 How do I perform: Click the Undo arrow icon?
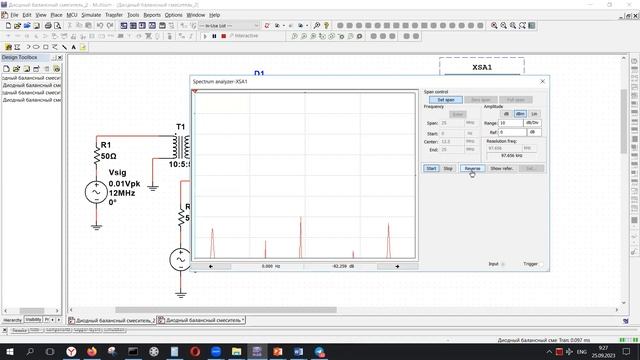[100, 26]
